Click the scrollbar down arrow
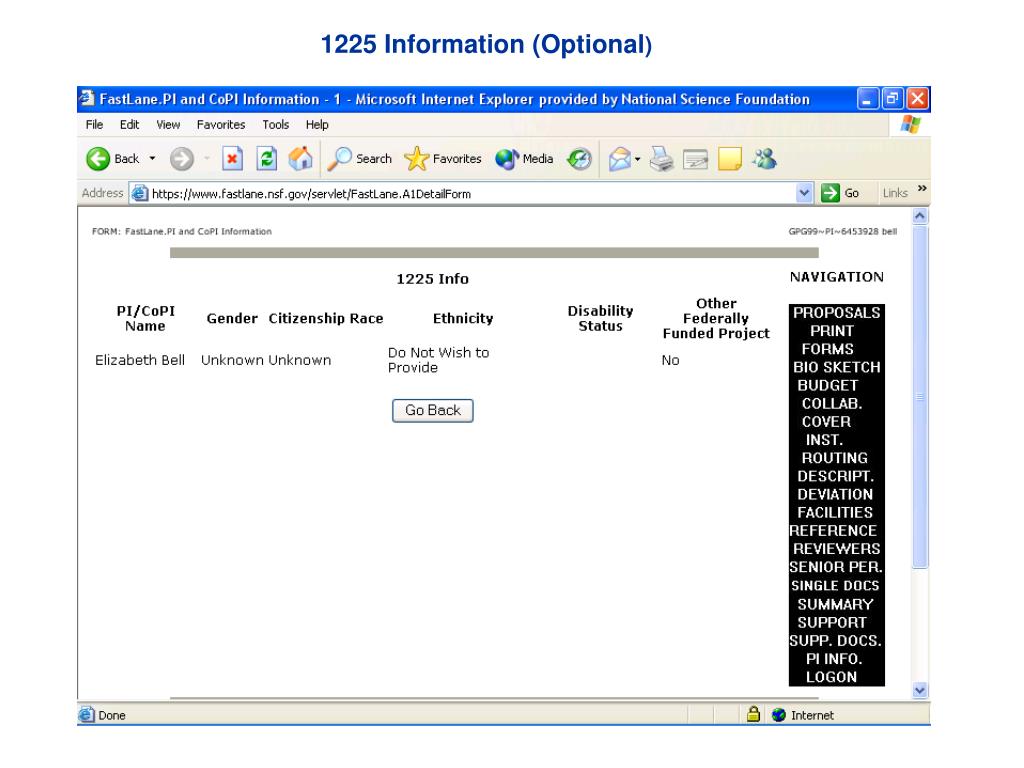This screenshot has height=768, width=1024. point(920,691)
